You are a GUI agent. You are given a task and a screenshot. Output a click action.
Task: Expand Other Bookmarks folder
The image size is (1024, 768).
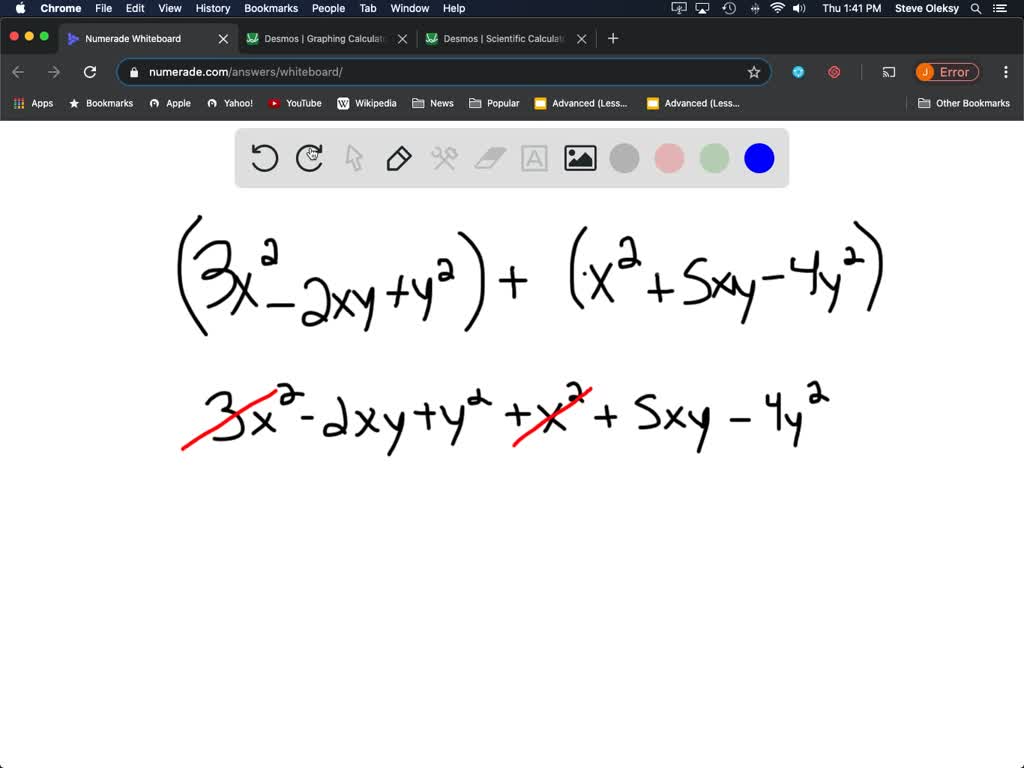963,103
